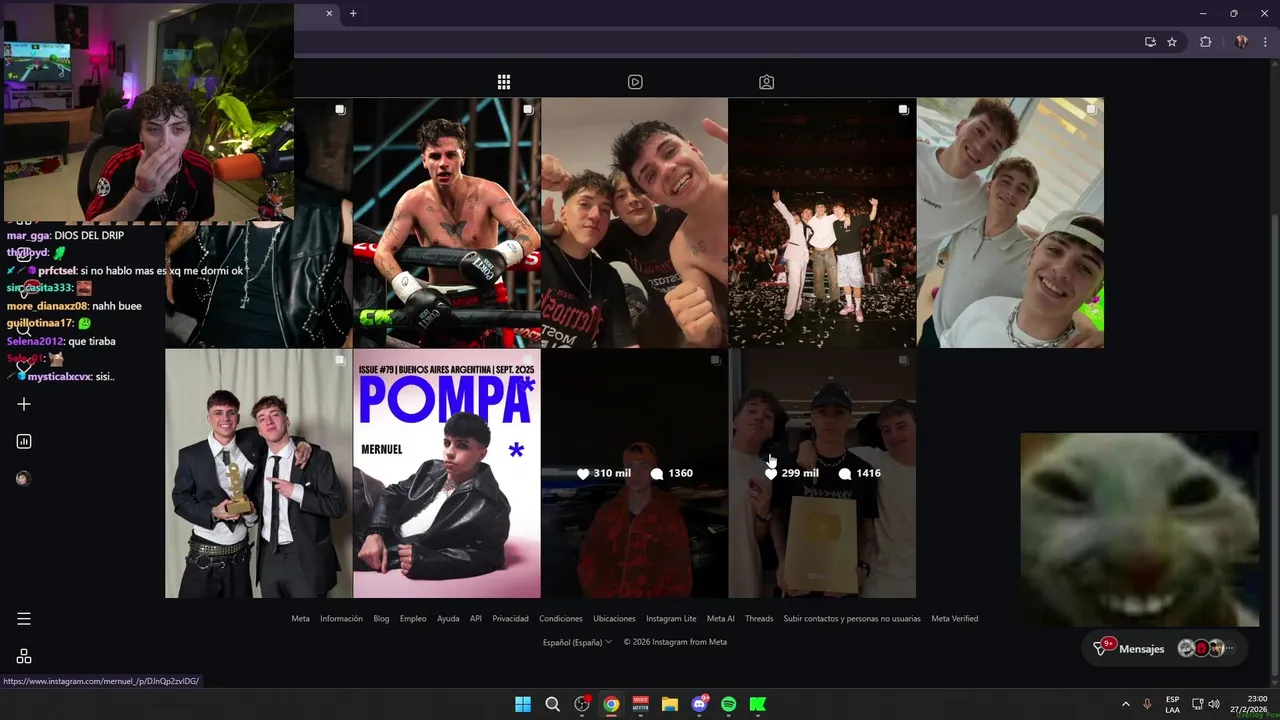Screen dimensions: 1280x720
Task: Open the Voicemeeter taskbar icon
Action: pyautogui.click(x=641, y=704)
